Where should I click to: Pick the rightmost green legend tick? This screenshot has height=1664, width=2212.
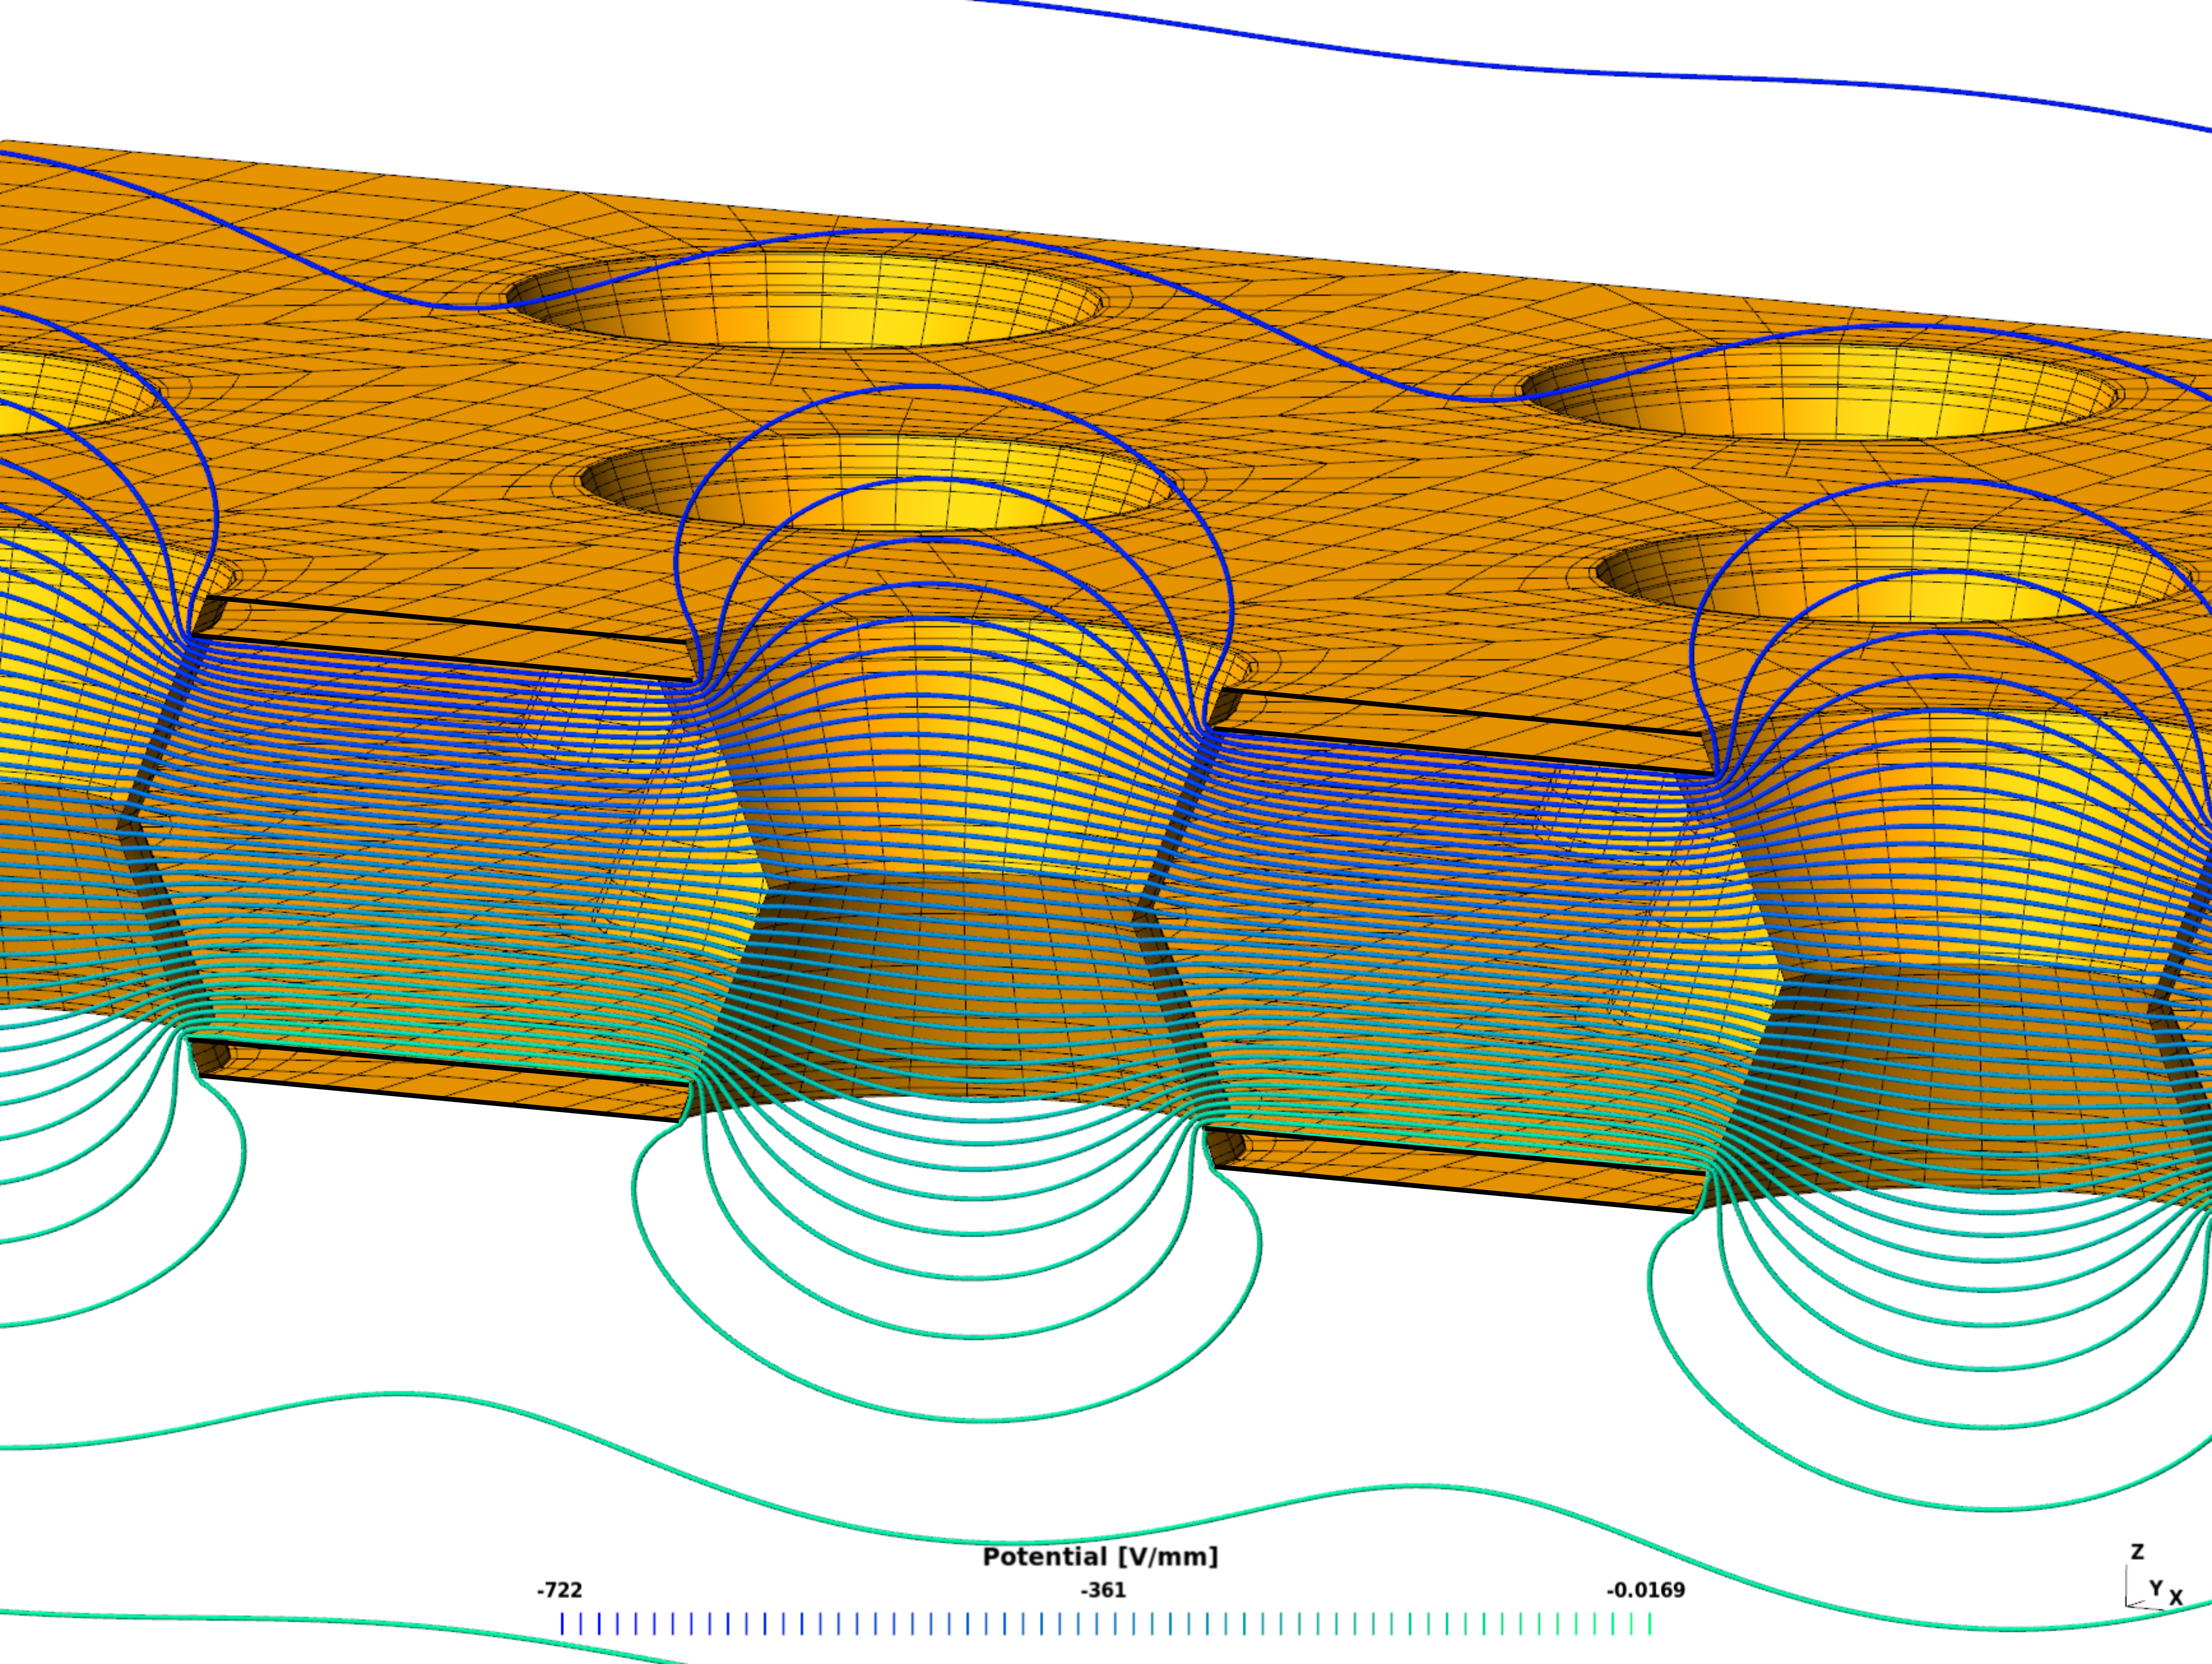click(1649, 1624)
